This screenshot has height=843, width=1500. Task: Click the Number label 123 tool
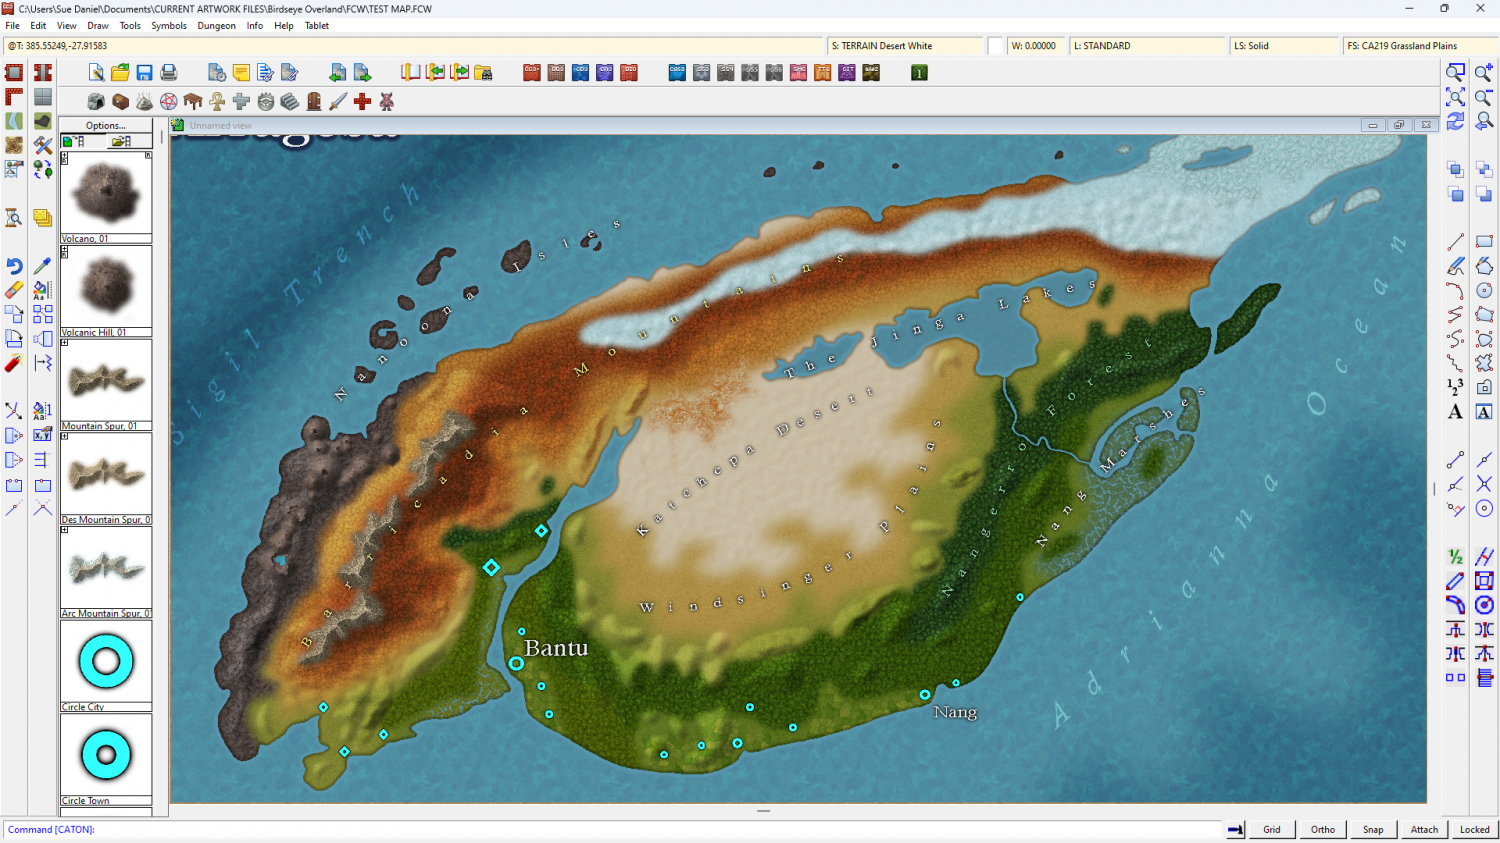(x=1456, y=387)
